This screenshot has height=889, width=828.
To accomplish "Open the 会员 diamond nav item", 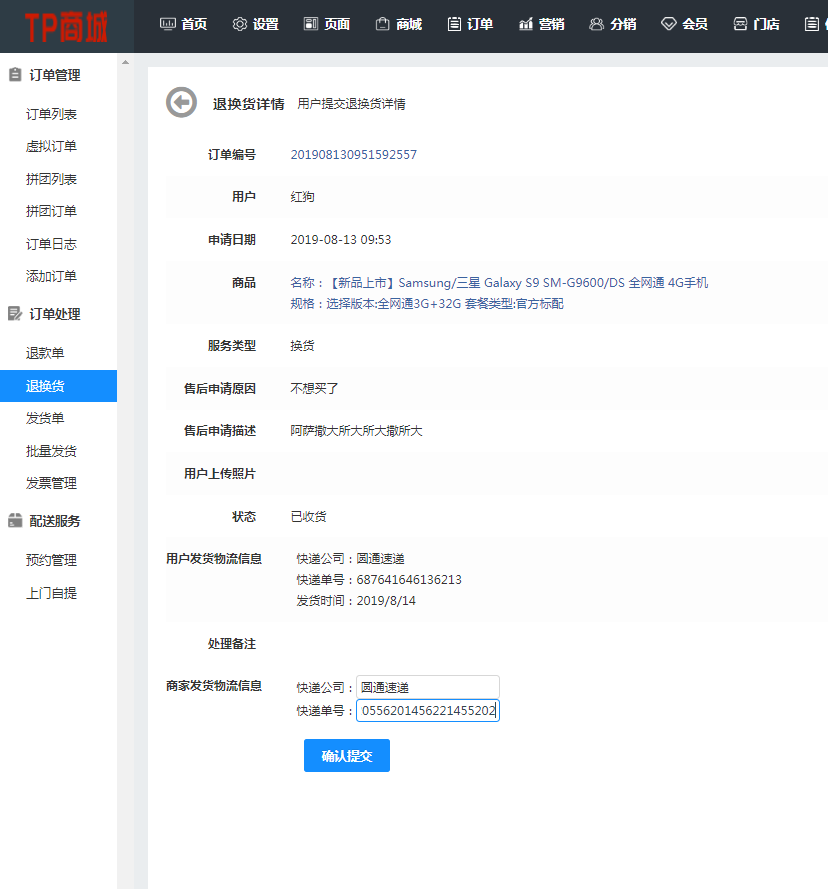I will 684,24.
